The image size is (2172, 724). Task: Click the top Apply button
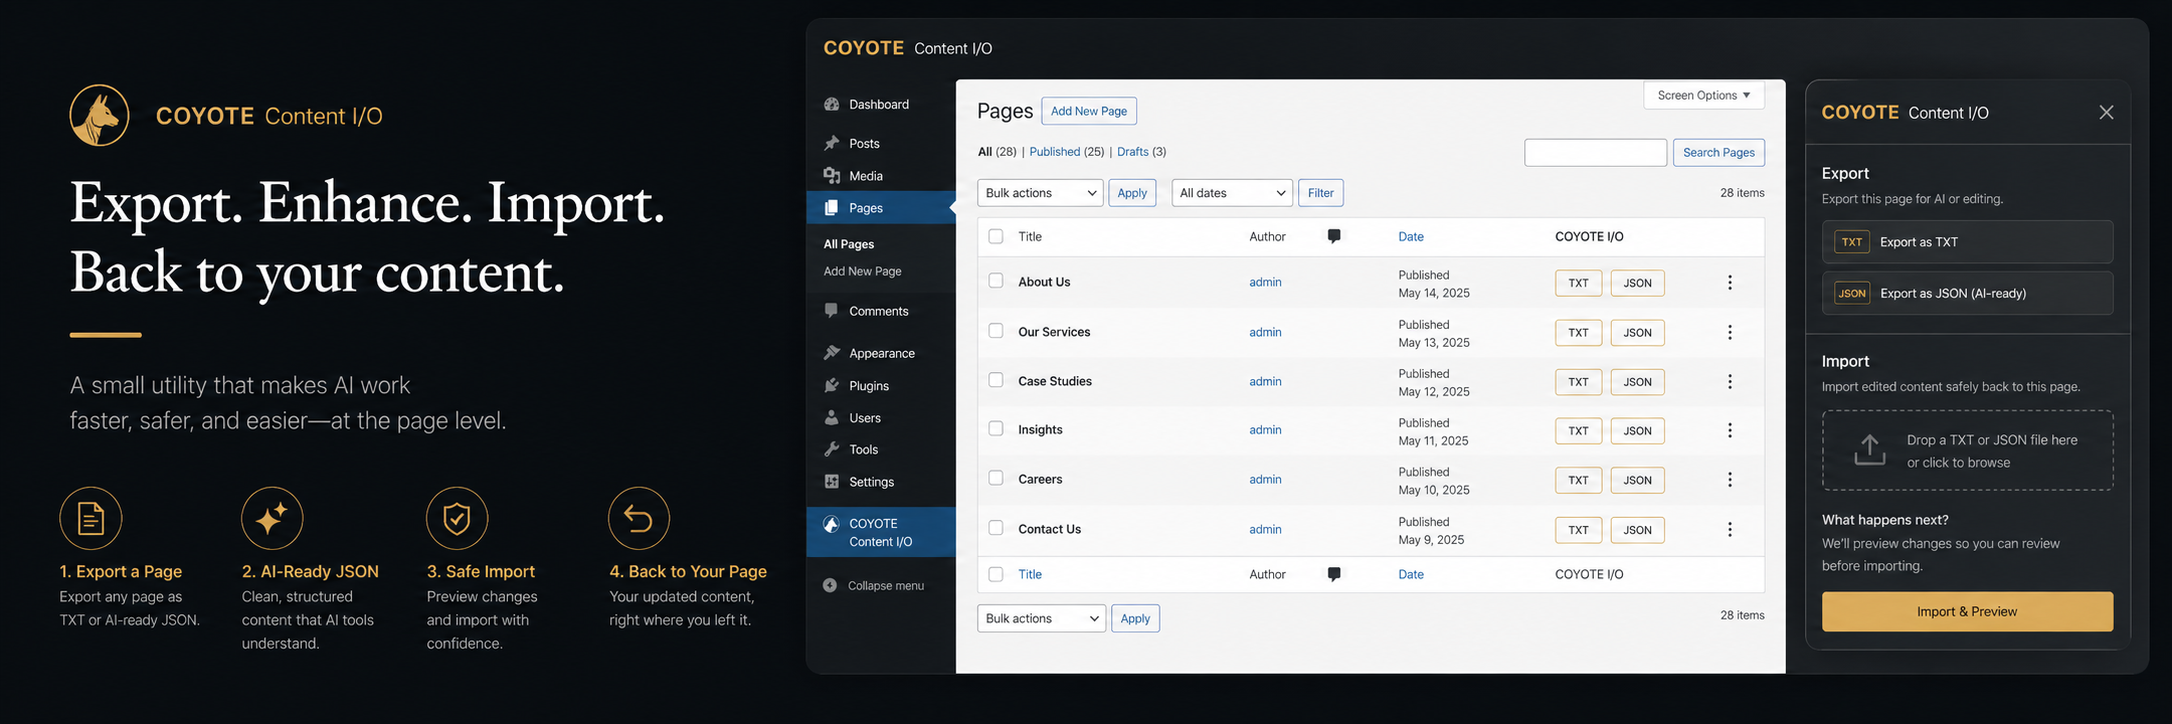click(x=1132, y=193)
